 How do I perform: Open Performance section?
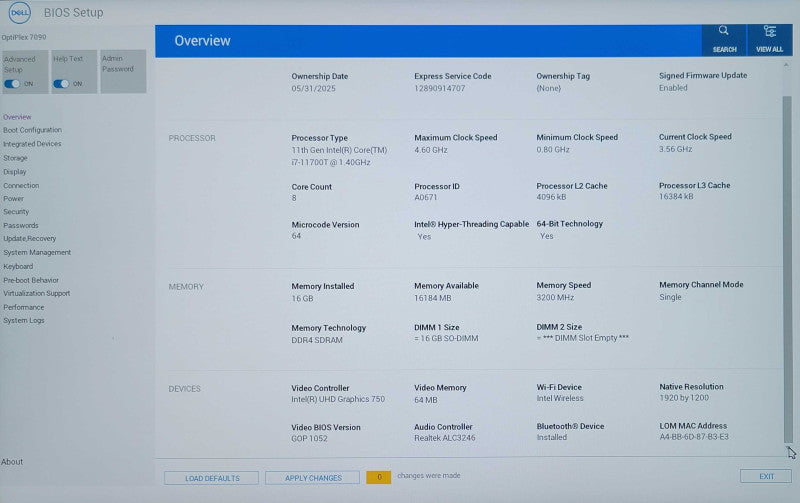pyautogui.click(x=23, y=307)
